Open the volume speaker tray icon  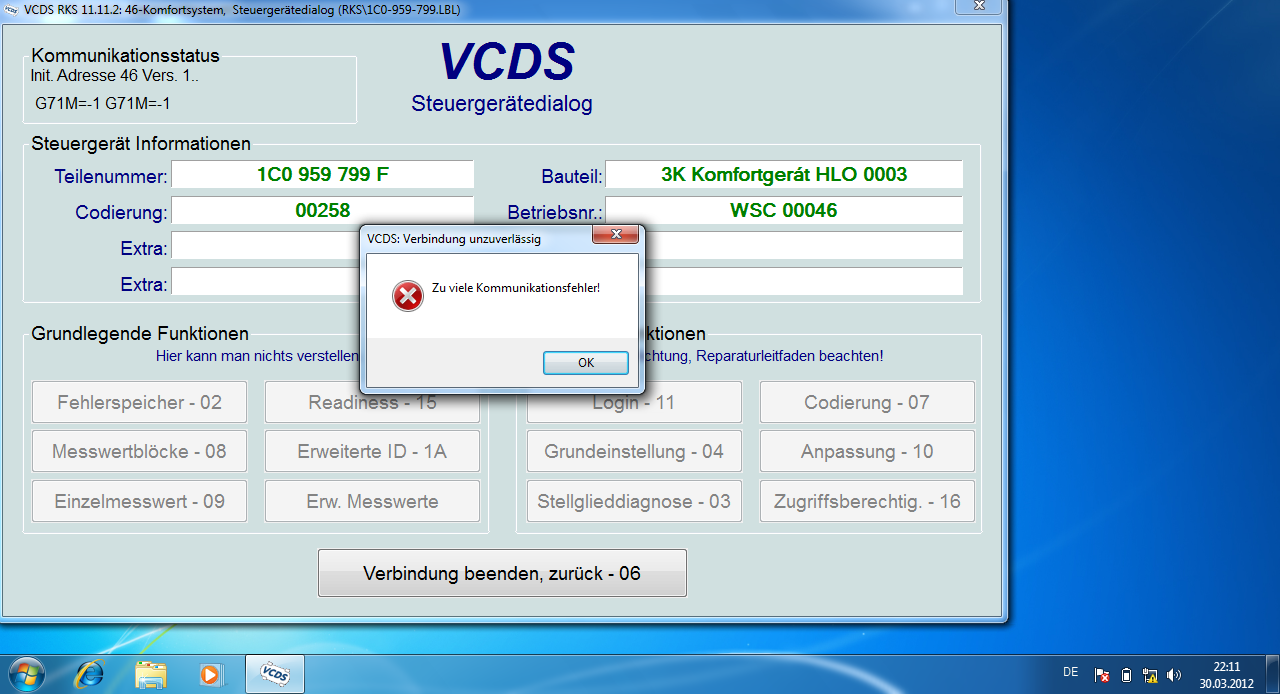tap(1174, 675)
